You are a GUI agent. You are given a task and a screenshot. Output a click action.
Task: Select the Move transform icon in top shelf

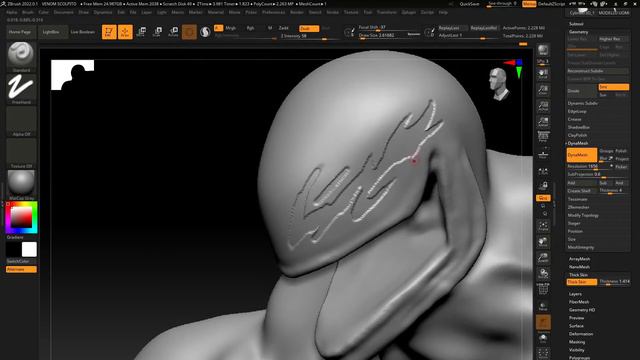click(141, 32)
